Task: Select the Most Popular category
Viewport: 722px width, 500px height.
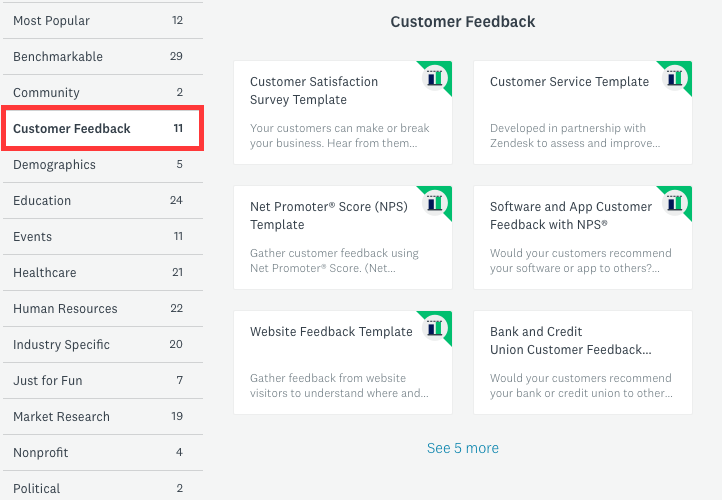Action: click(103, 21)
